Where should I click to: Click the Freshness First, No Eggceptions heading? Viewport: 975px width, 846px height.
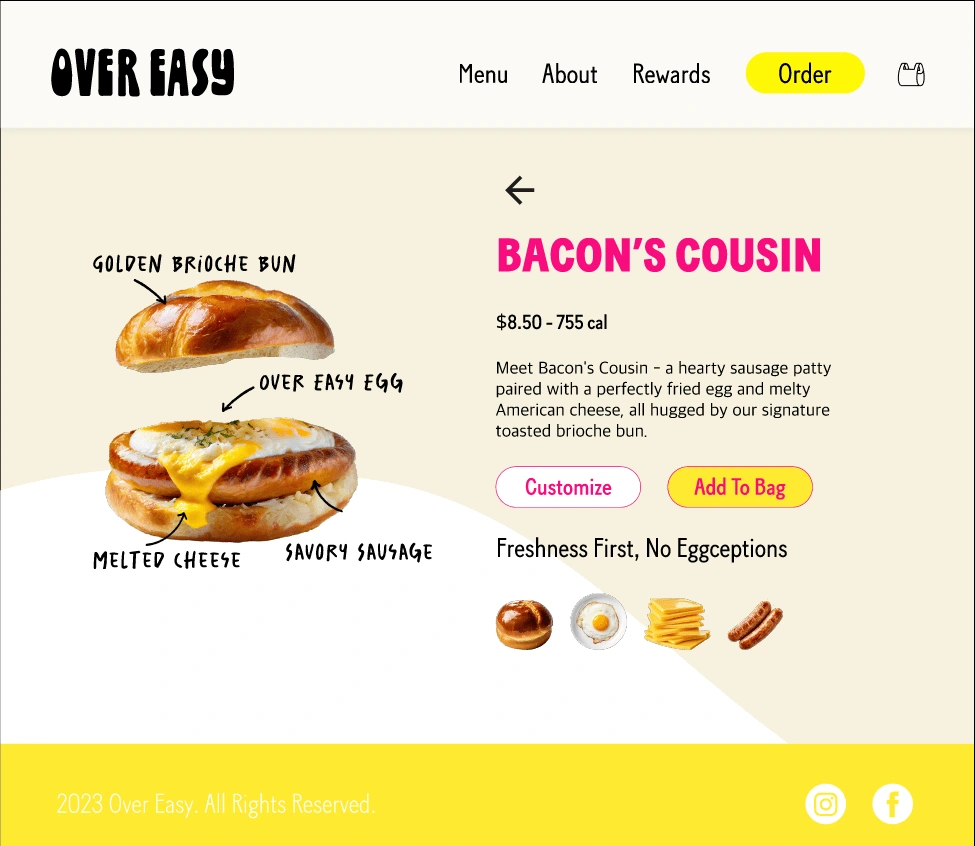(642, 549)
